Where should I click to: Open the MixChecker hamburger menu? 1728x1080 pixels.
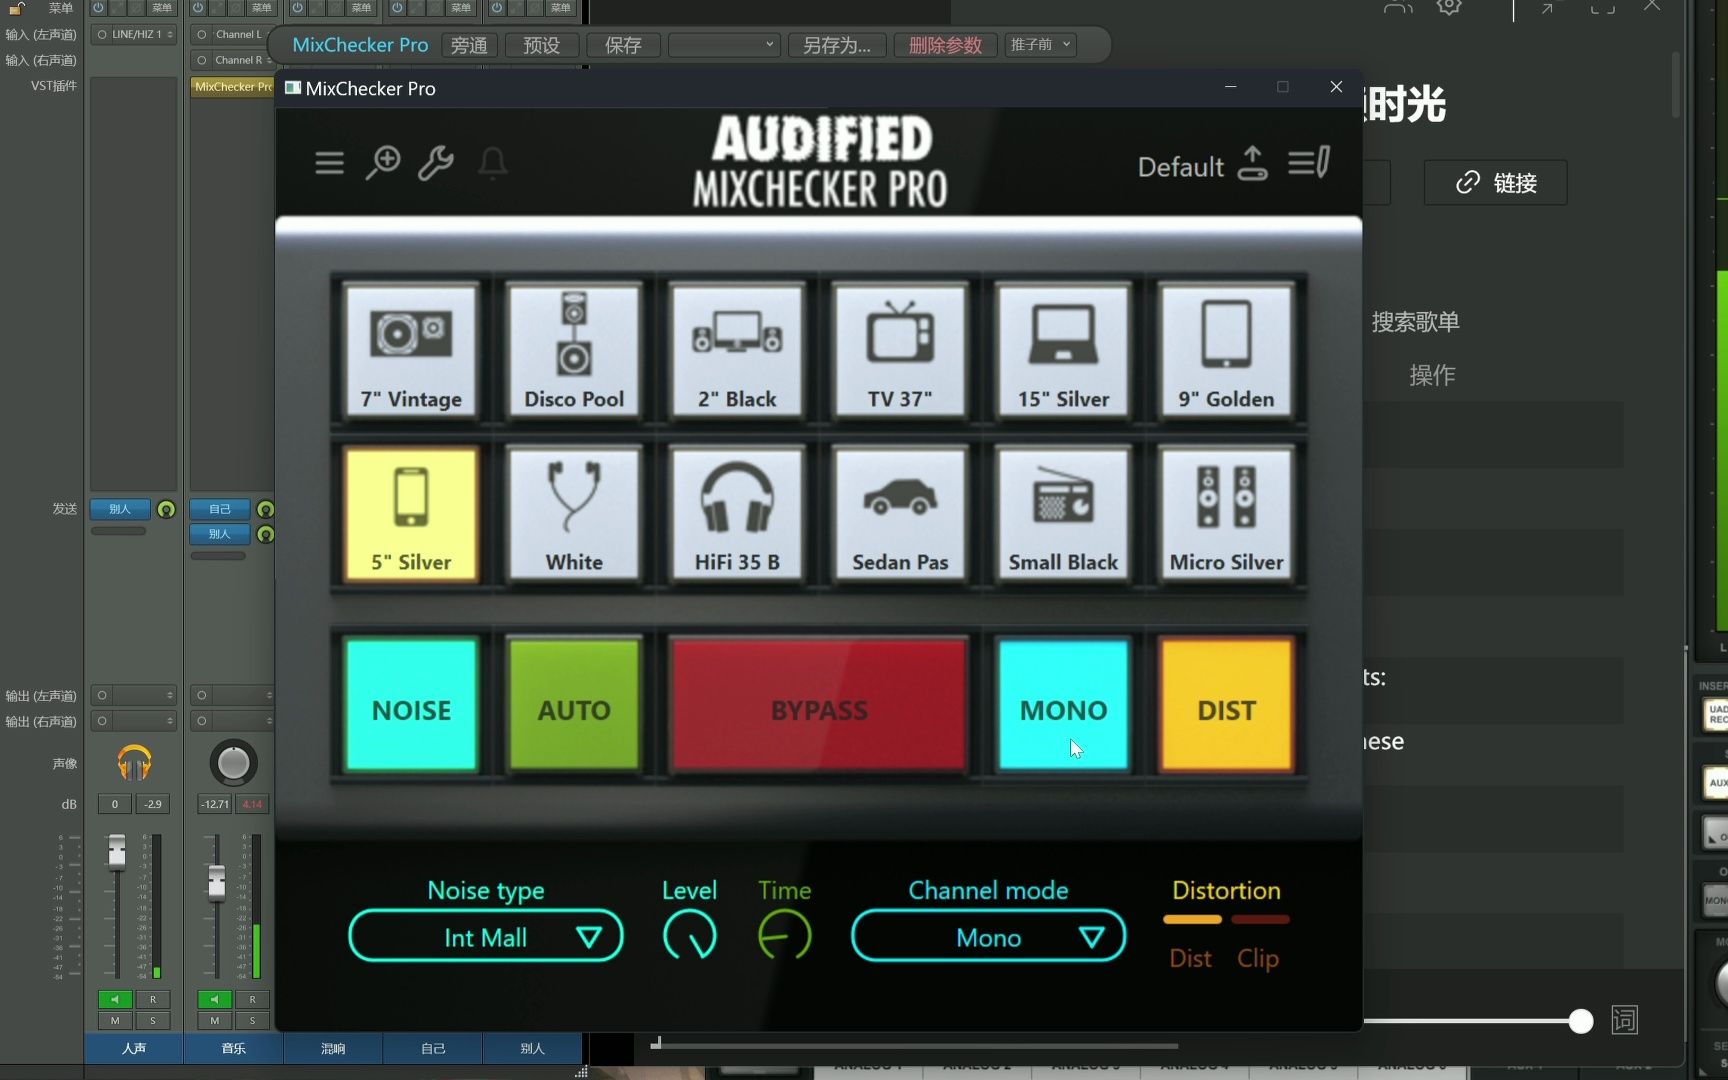click(329, 162)
